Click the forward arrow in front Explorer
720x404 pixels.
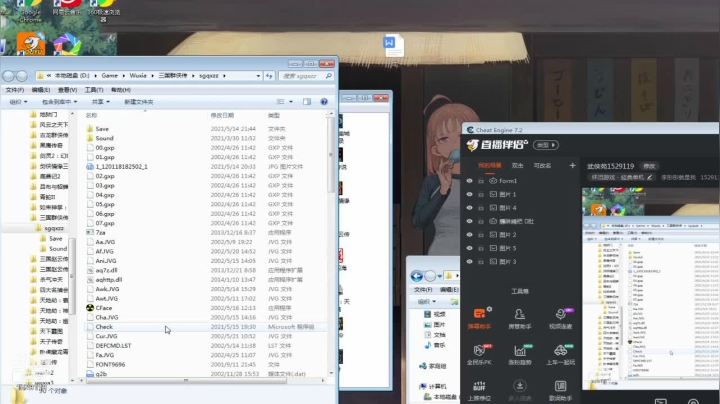coord(22,76)
